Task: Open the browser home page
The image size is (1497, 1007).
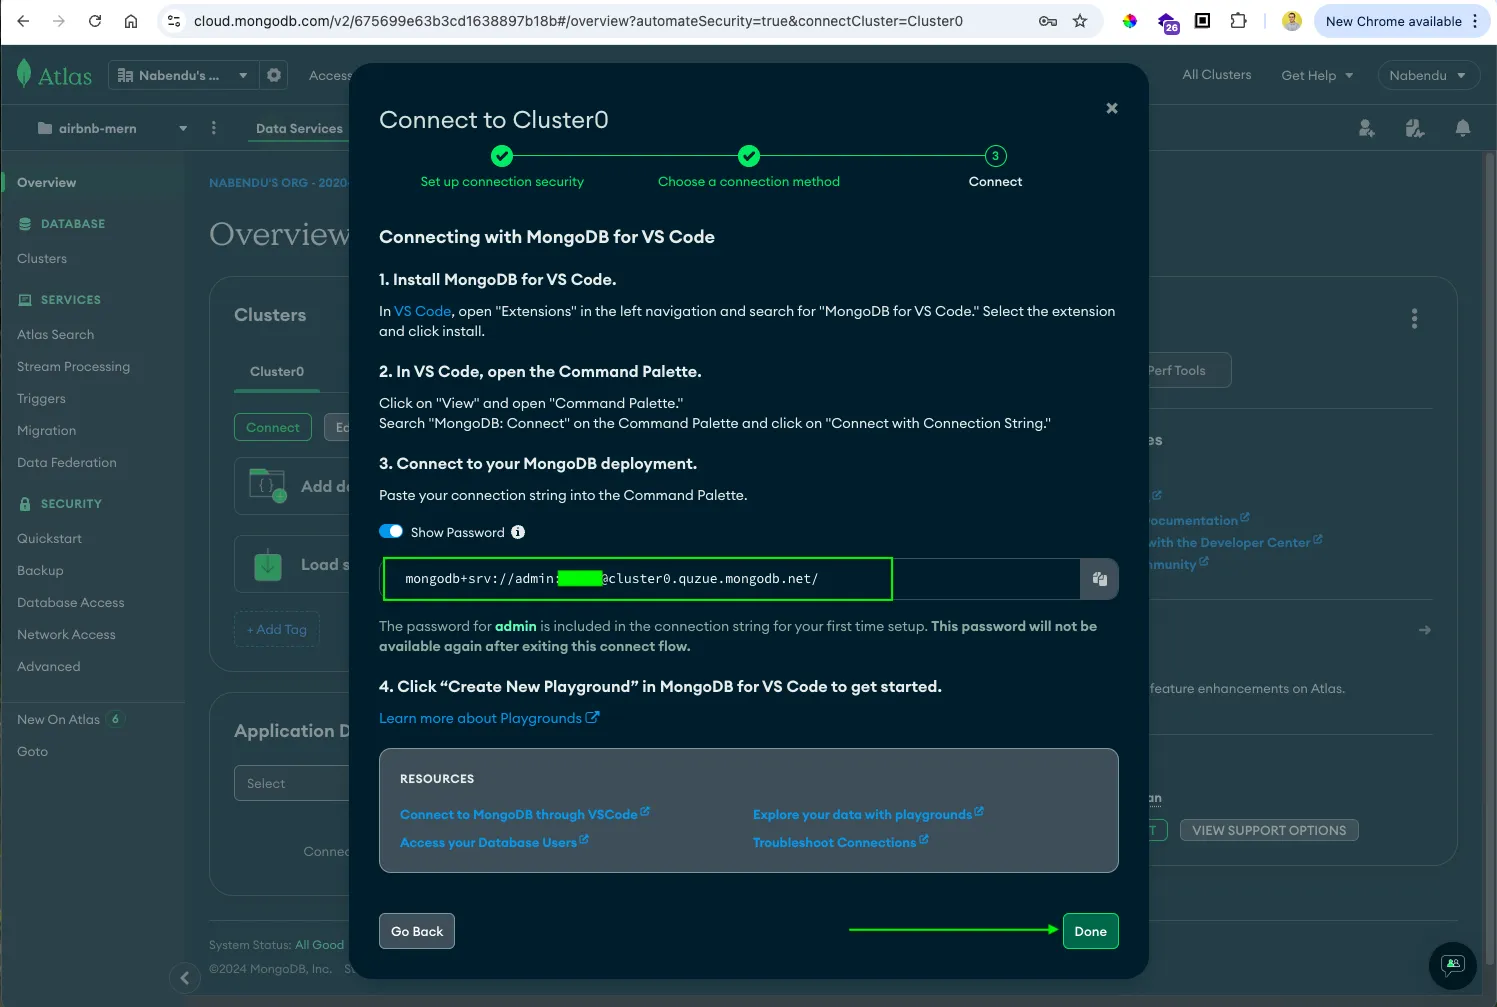Action: tap(131, 21)
